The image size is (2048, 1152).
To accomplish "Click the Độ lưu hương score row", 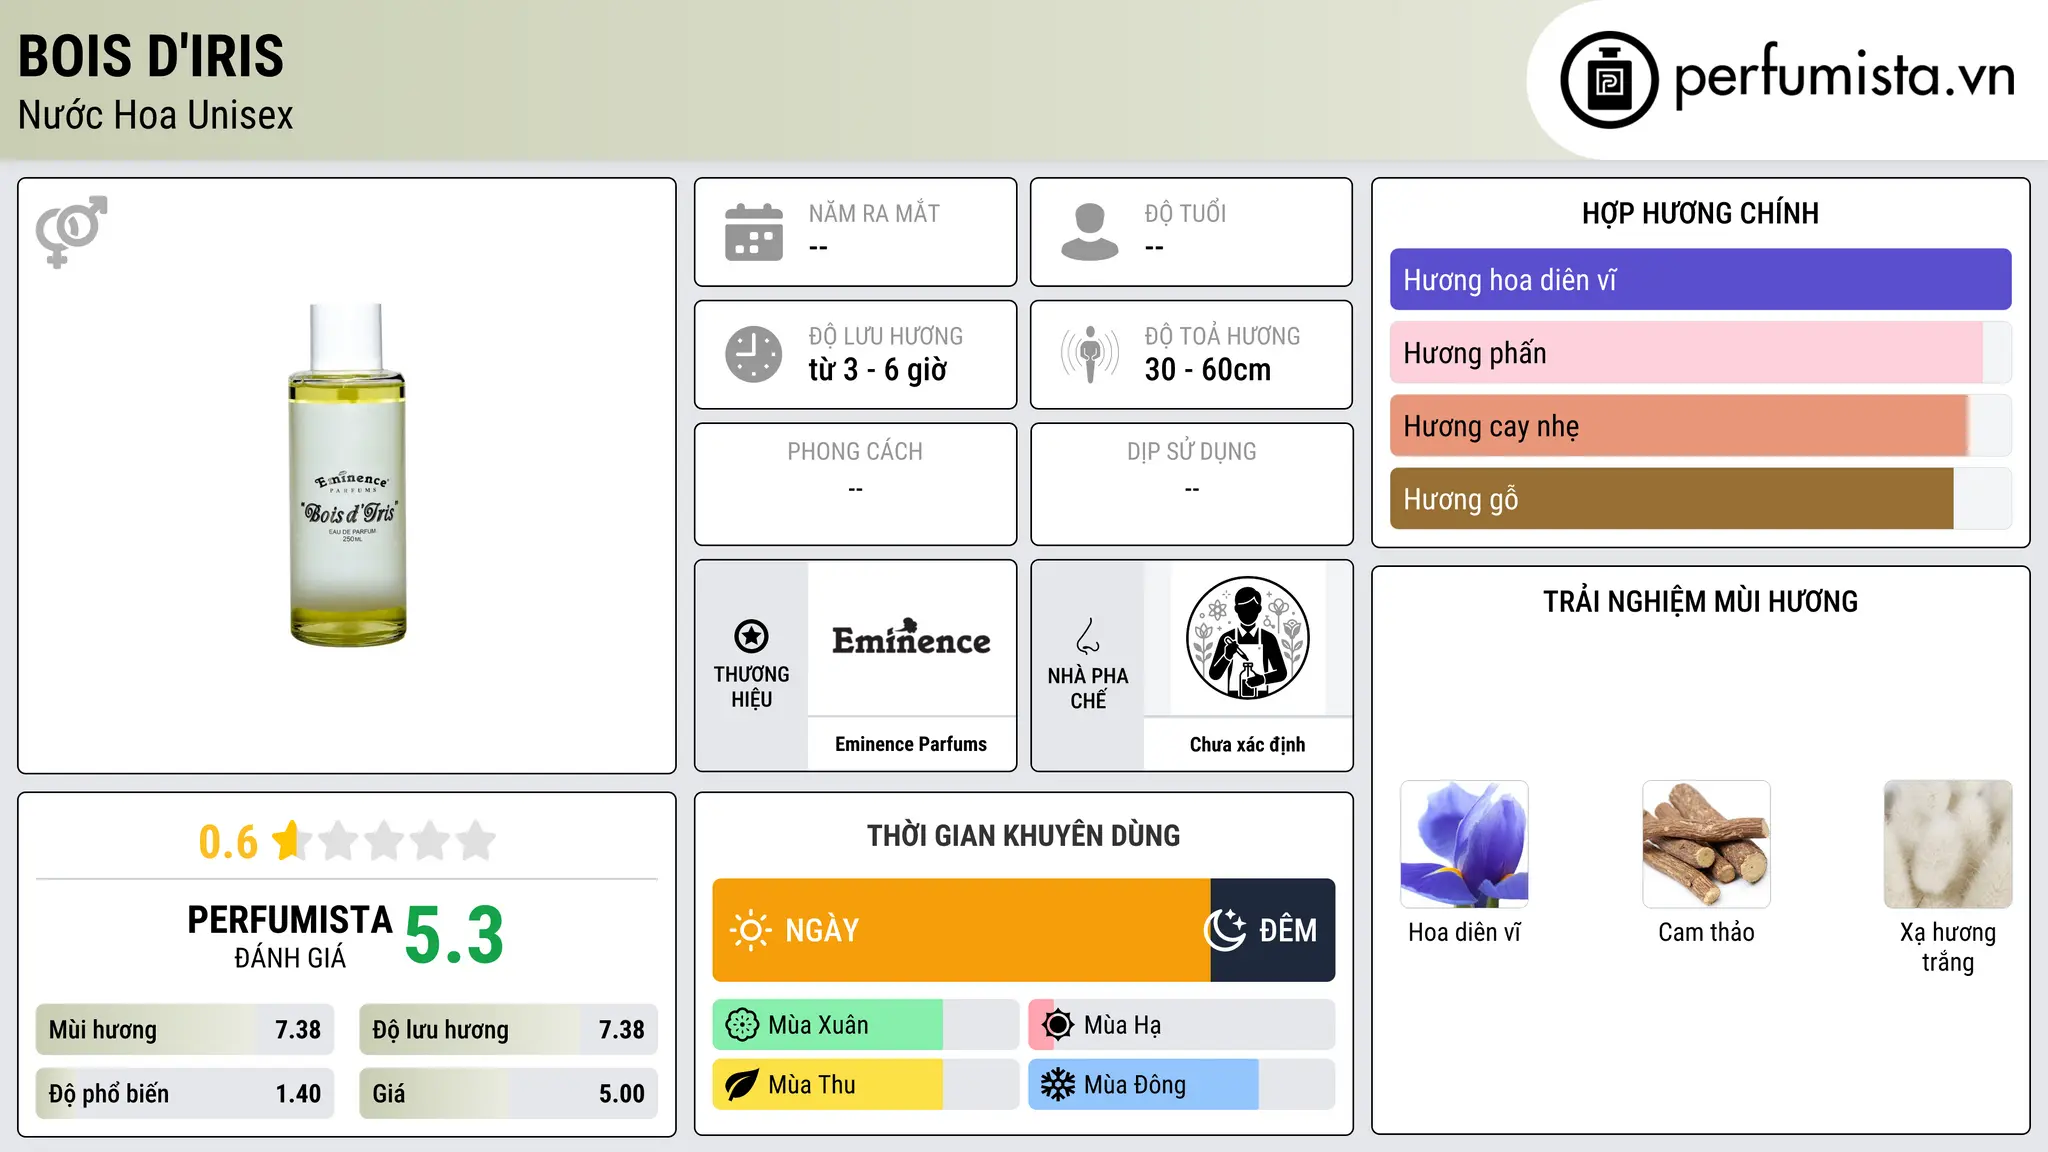I will coord(508,1030).
